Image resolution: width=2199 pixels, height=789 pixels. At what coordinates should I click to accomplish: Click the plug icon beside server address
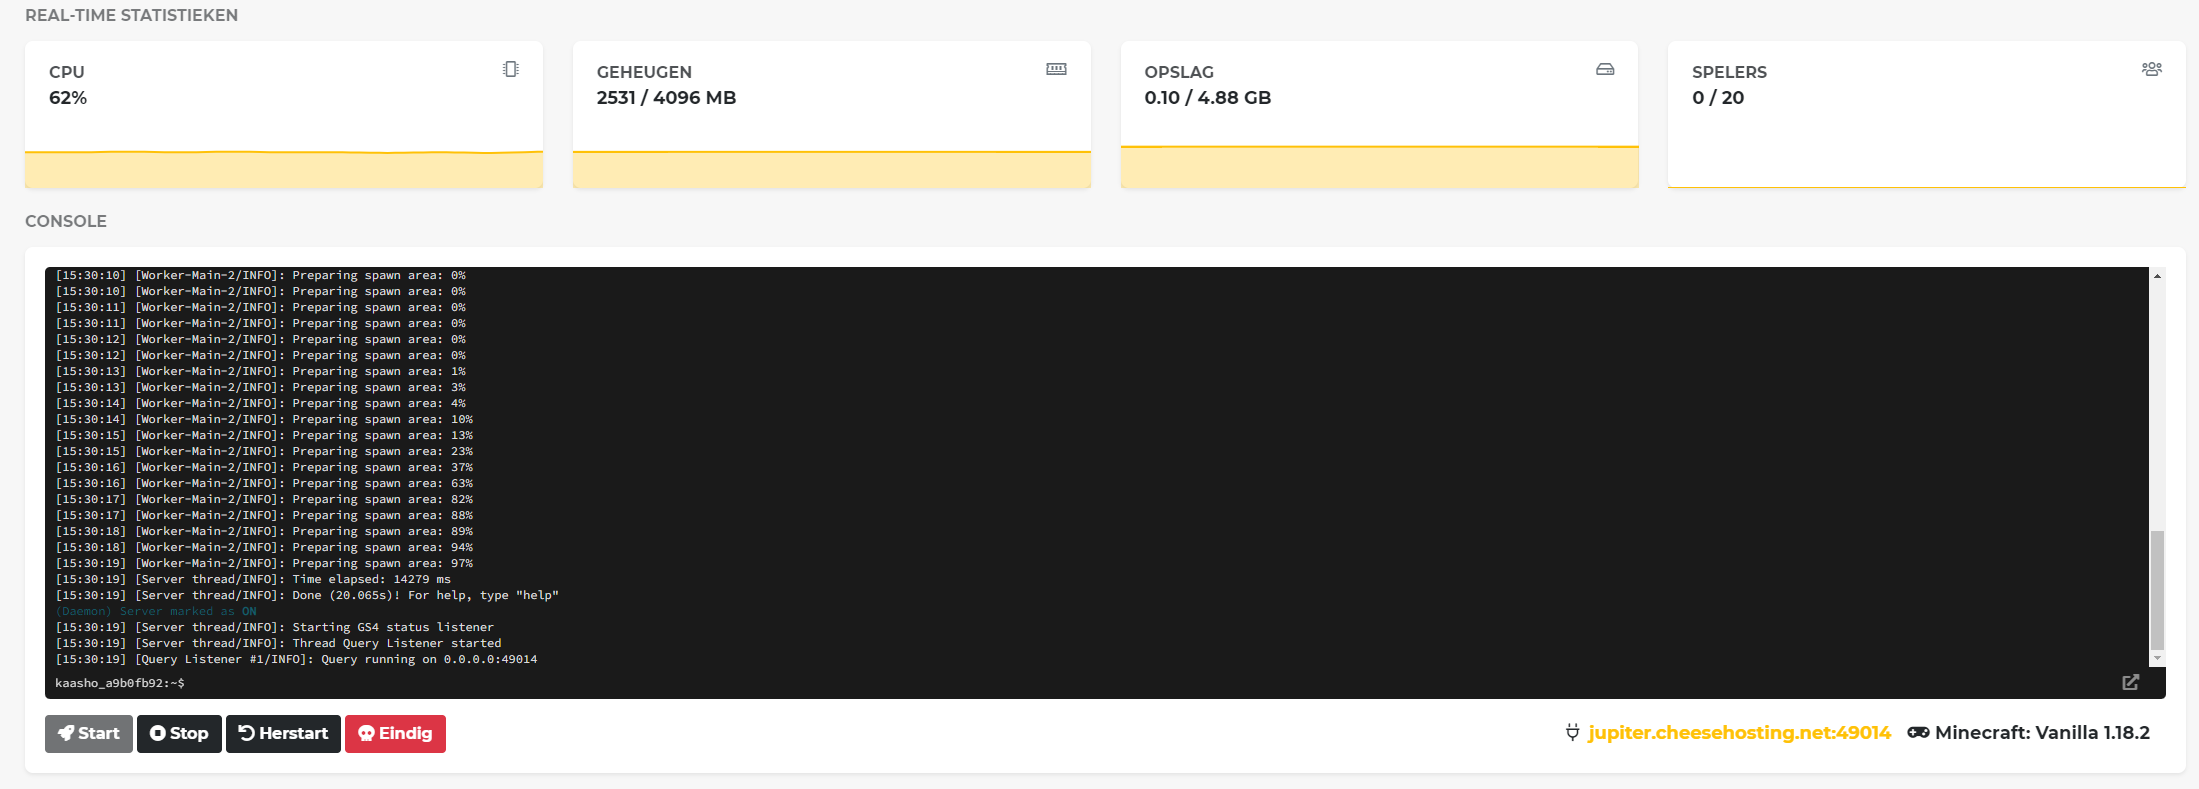pyautogui.click(x=1572, y=733)
